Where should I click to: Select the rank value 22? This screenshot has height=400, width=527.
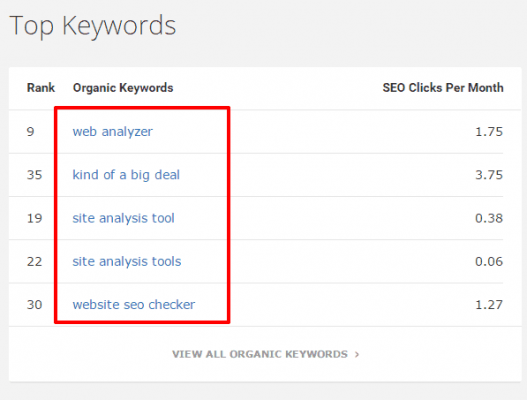[35, 262]
